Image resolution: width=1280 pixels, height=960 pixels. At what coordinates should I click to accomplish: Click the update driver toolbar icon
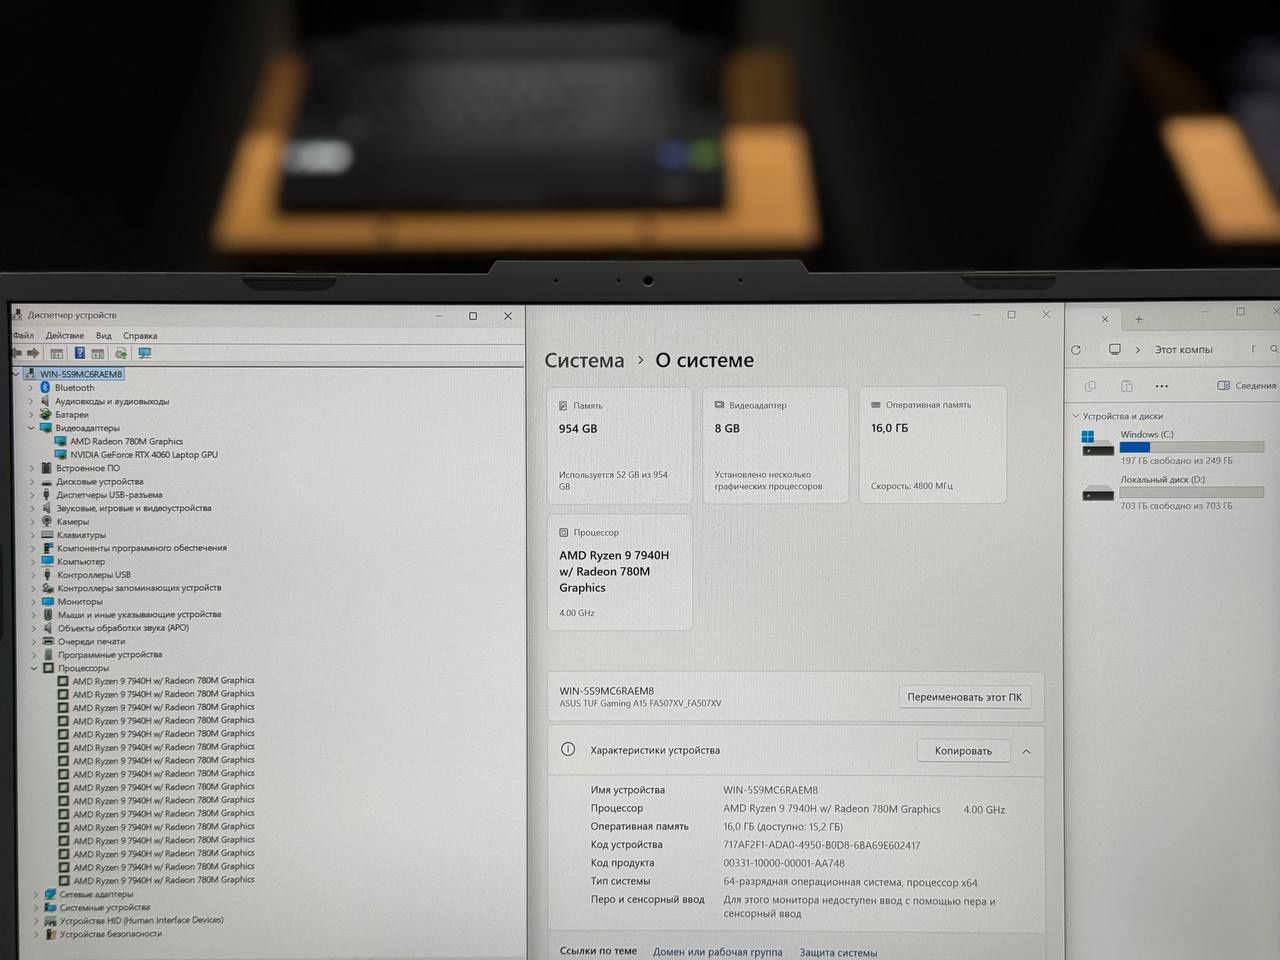click(x=121, y=353)
